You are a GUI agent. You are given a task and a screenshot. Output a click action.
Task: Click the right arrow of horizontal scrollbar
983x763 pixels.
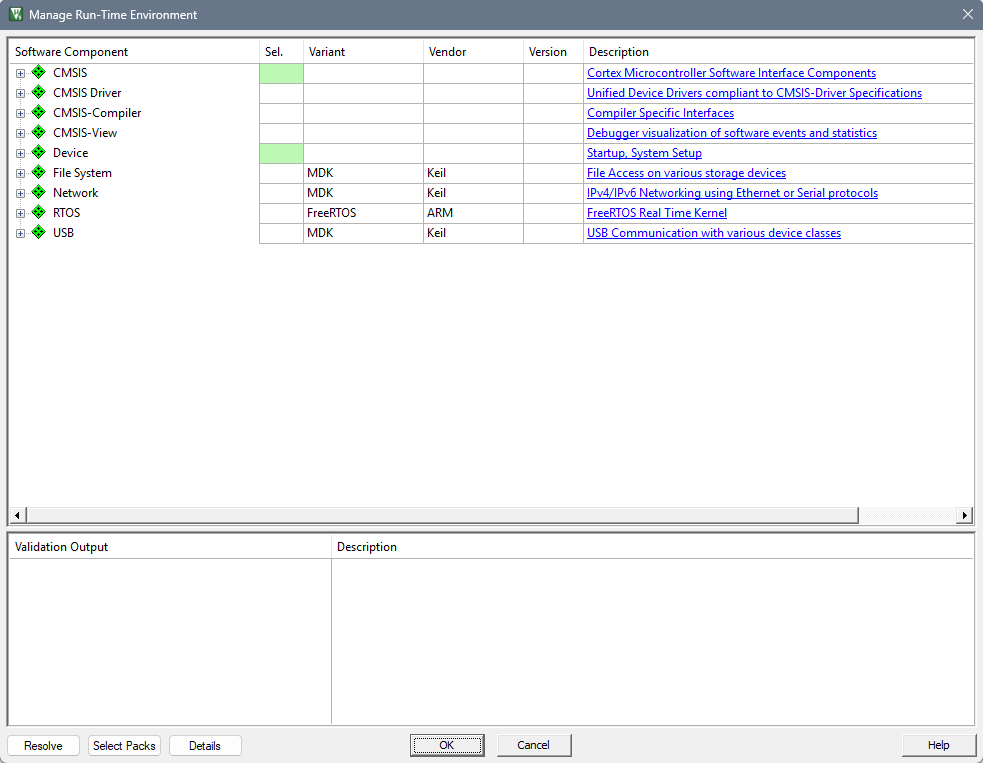tap(965, 515)
